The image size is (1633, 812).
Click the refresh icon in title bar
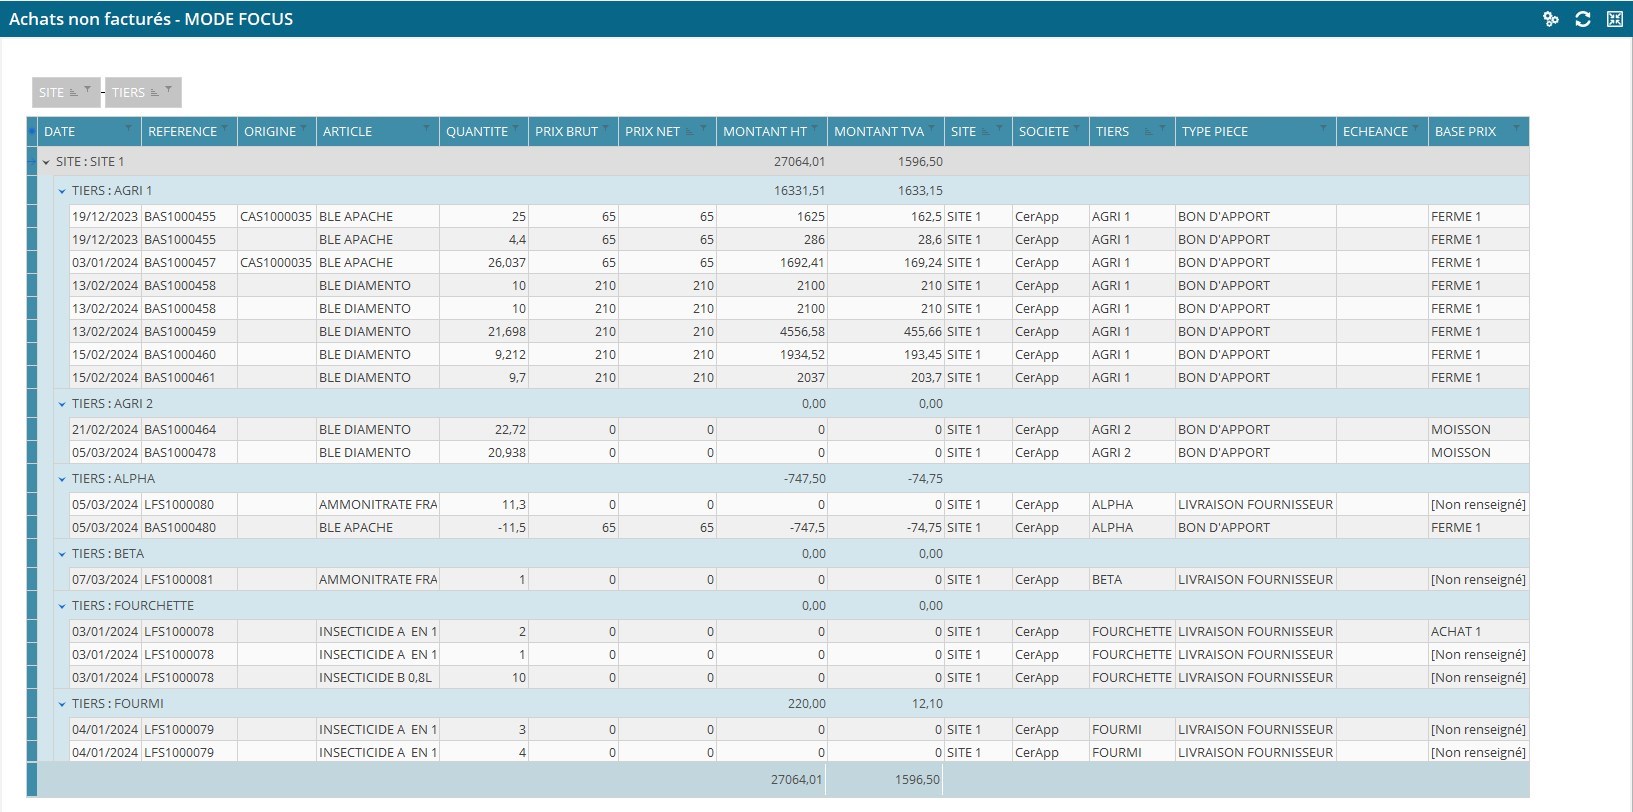pos(1582,19)
